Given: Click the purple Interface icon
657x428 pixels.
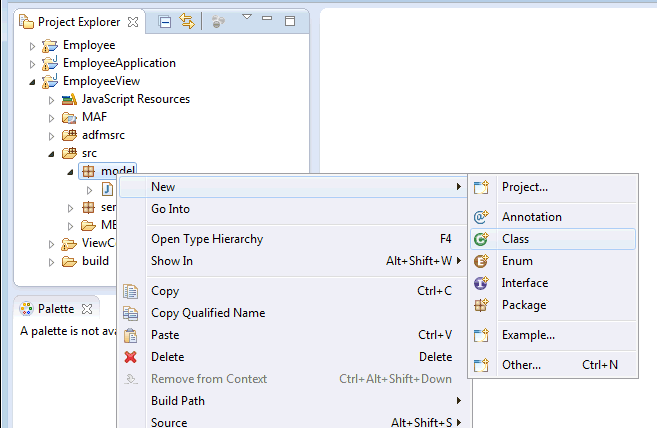Looking at the screenshot, I should point(481,283).
